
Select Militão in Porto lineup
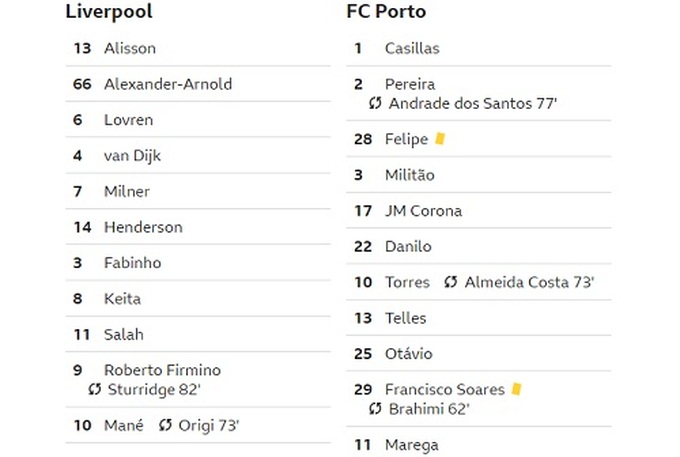pyautogui.click(x=410, y=175)
